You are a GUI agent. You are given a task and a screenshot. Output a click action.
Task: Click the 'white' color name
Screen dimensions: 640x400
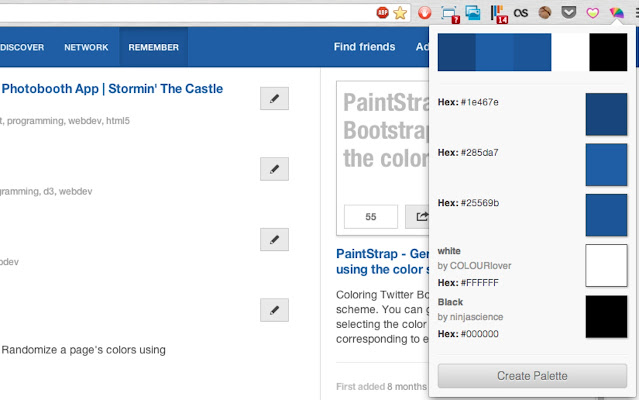tap(449, 251)
